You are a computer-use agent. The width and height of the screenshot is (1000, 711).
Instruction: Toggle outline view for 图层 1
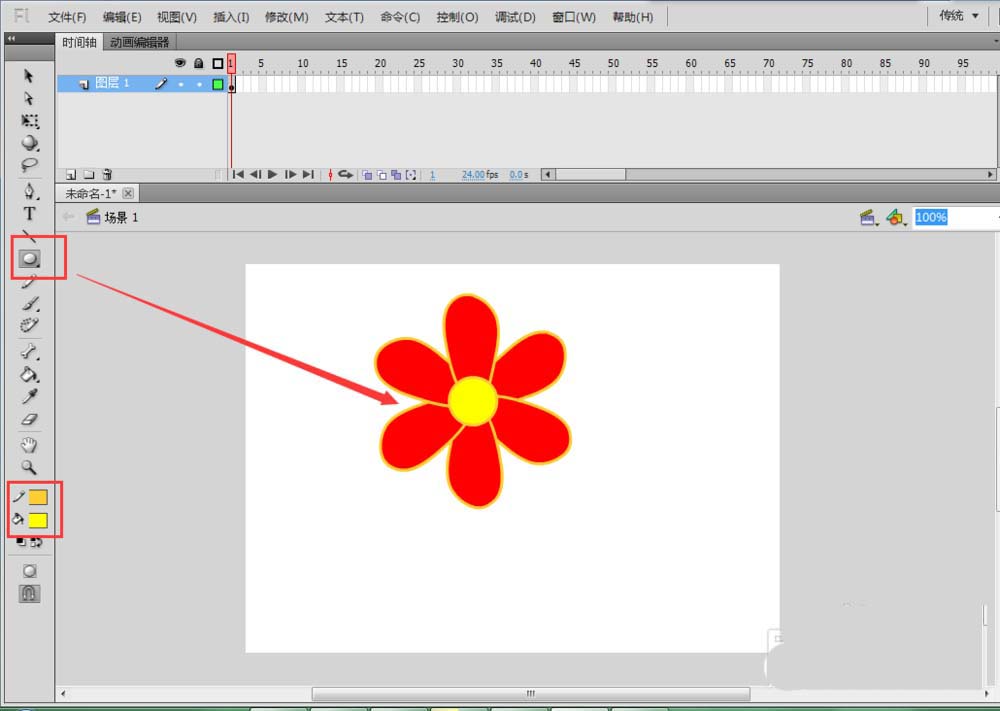pyautogui.click(x=217, y=84)
